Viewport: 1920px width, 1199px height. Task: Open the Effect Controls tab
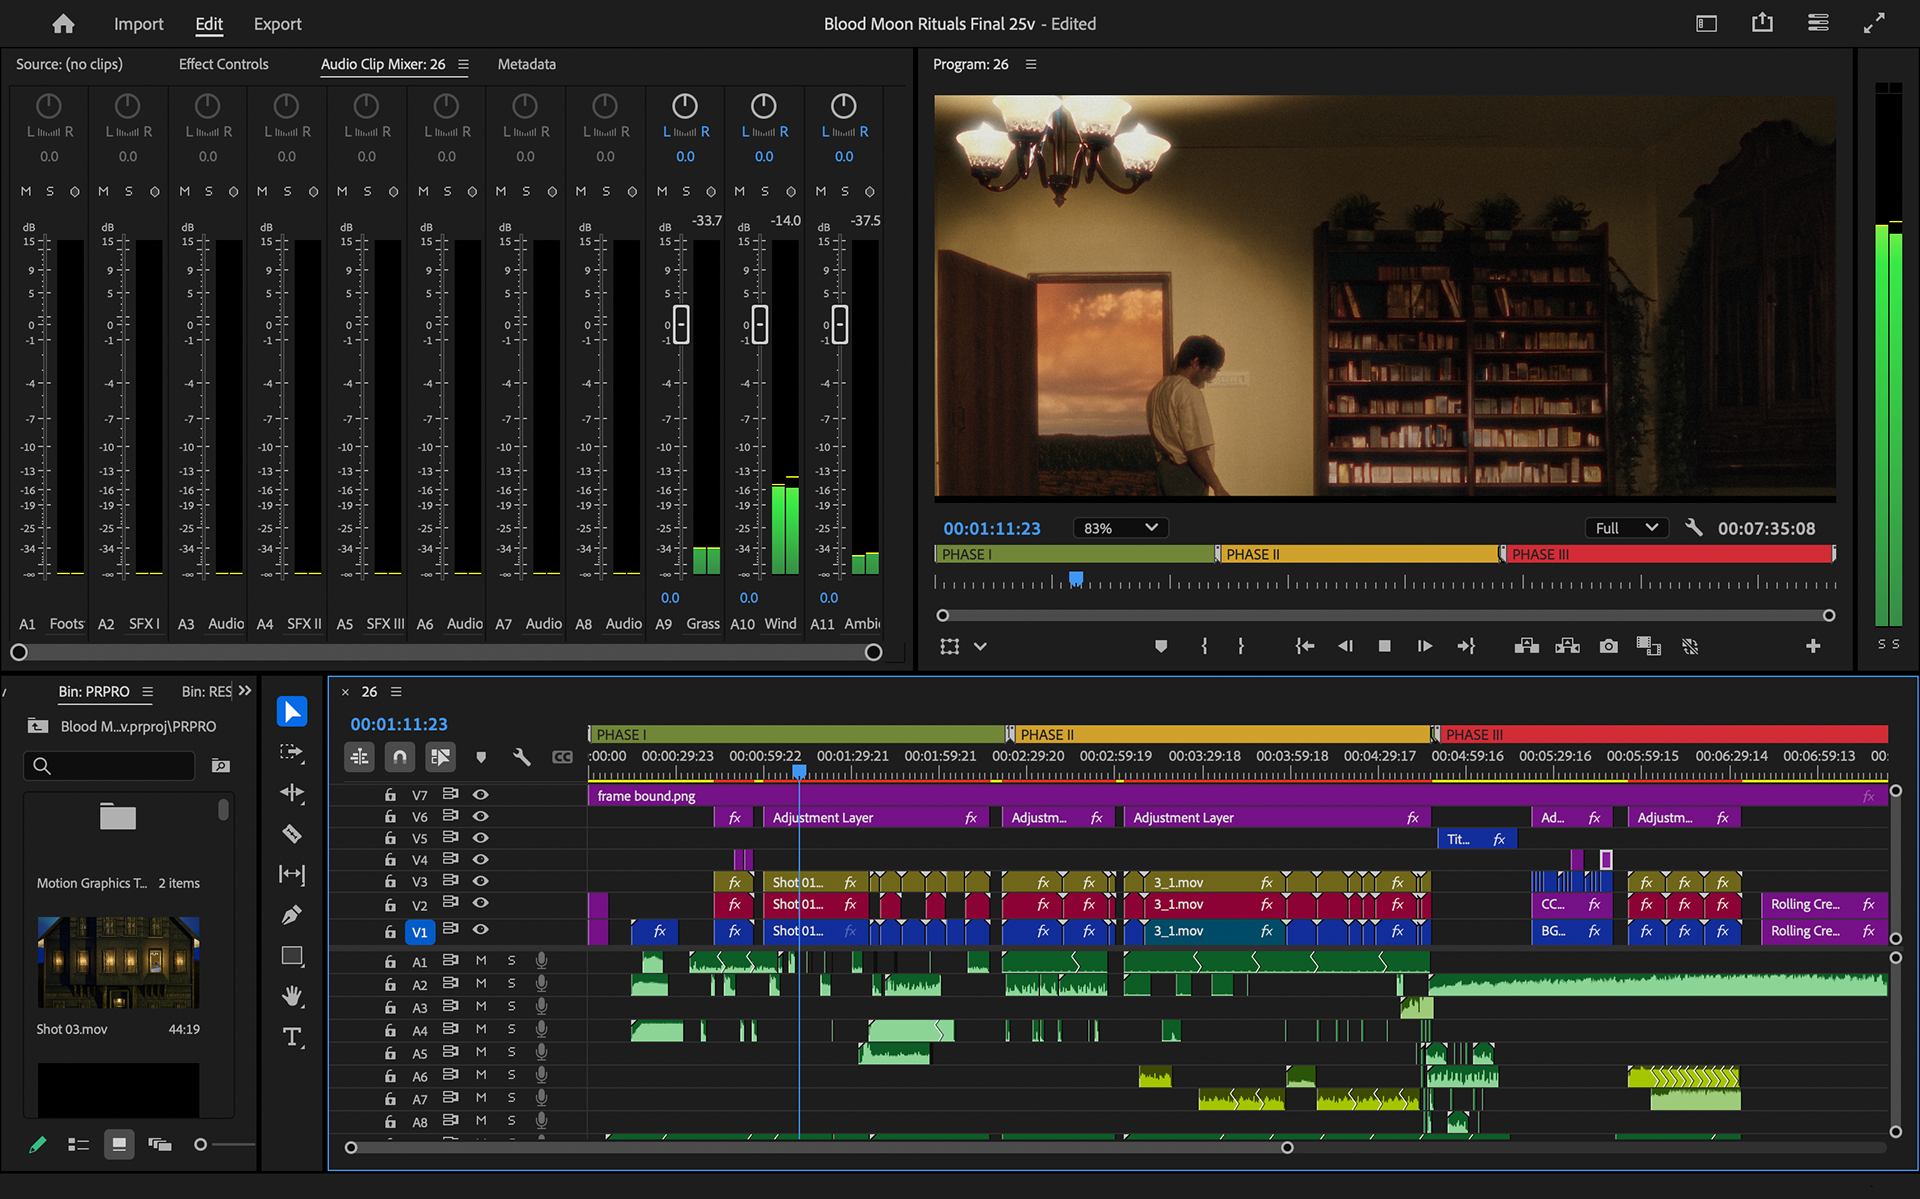[x=223, y=64]
